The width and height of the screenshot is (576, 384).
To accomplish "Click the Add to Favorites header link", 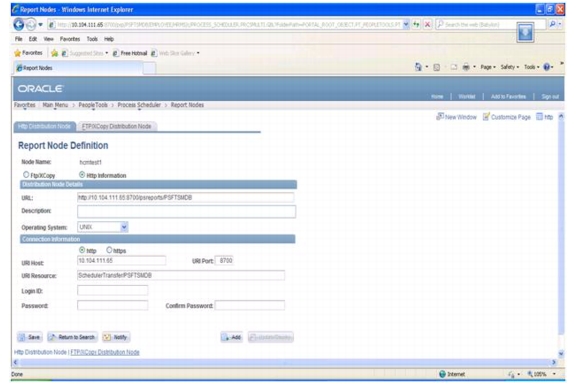I will click(x=508, y=96).
